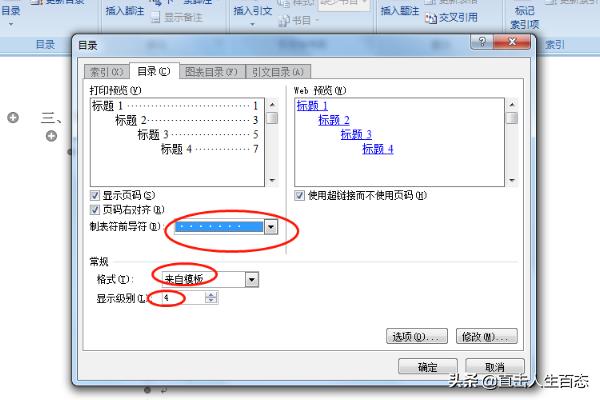Open the 格式 dropdown list
The width and height of the screenshot is (600, 400).
[252, 279]
